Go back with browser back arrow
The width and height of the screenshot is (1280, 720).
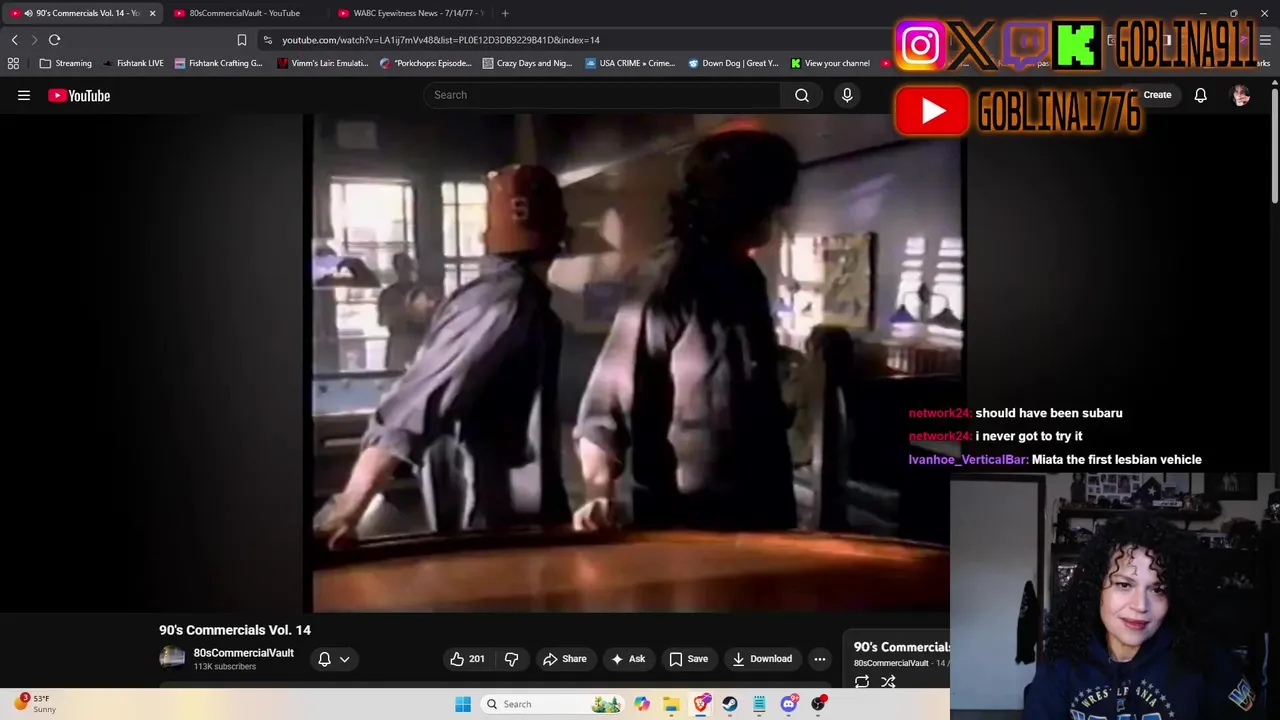coord(14,40)
